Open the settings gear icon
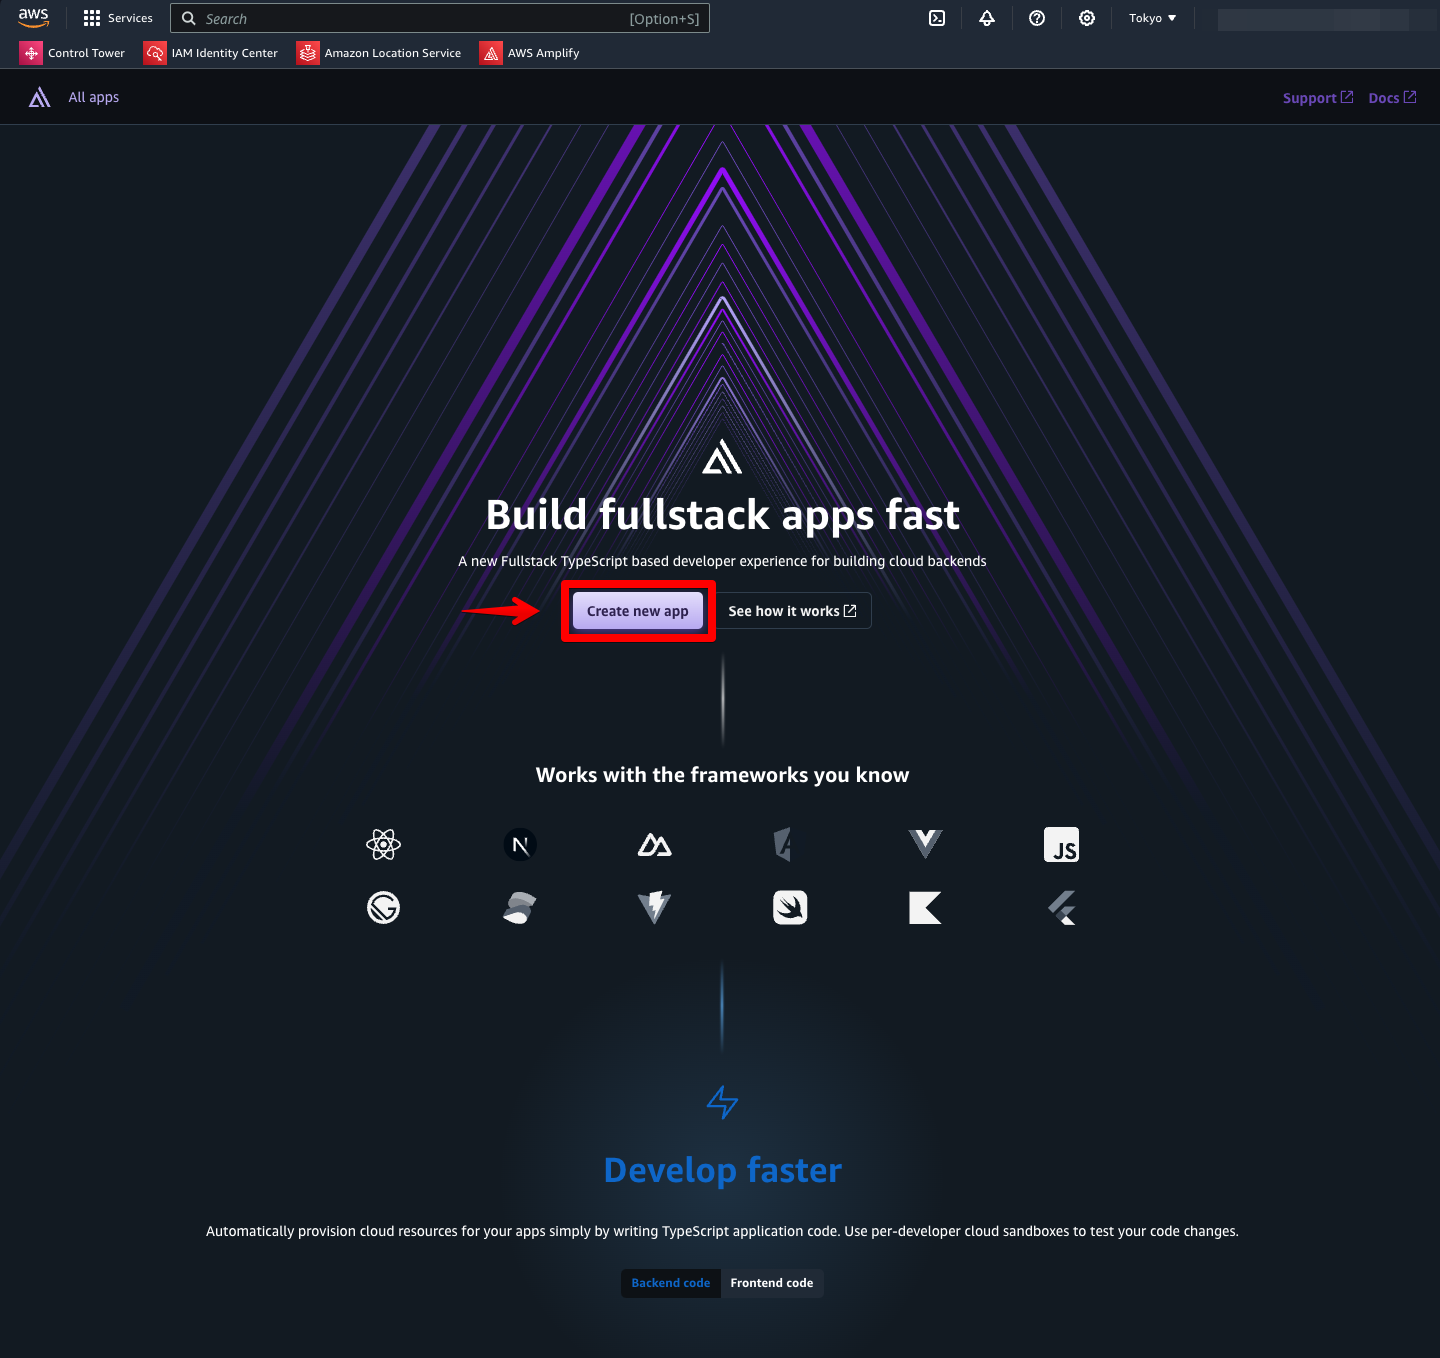Screen dimensions: 1440x1358 pos(1087,18)
